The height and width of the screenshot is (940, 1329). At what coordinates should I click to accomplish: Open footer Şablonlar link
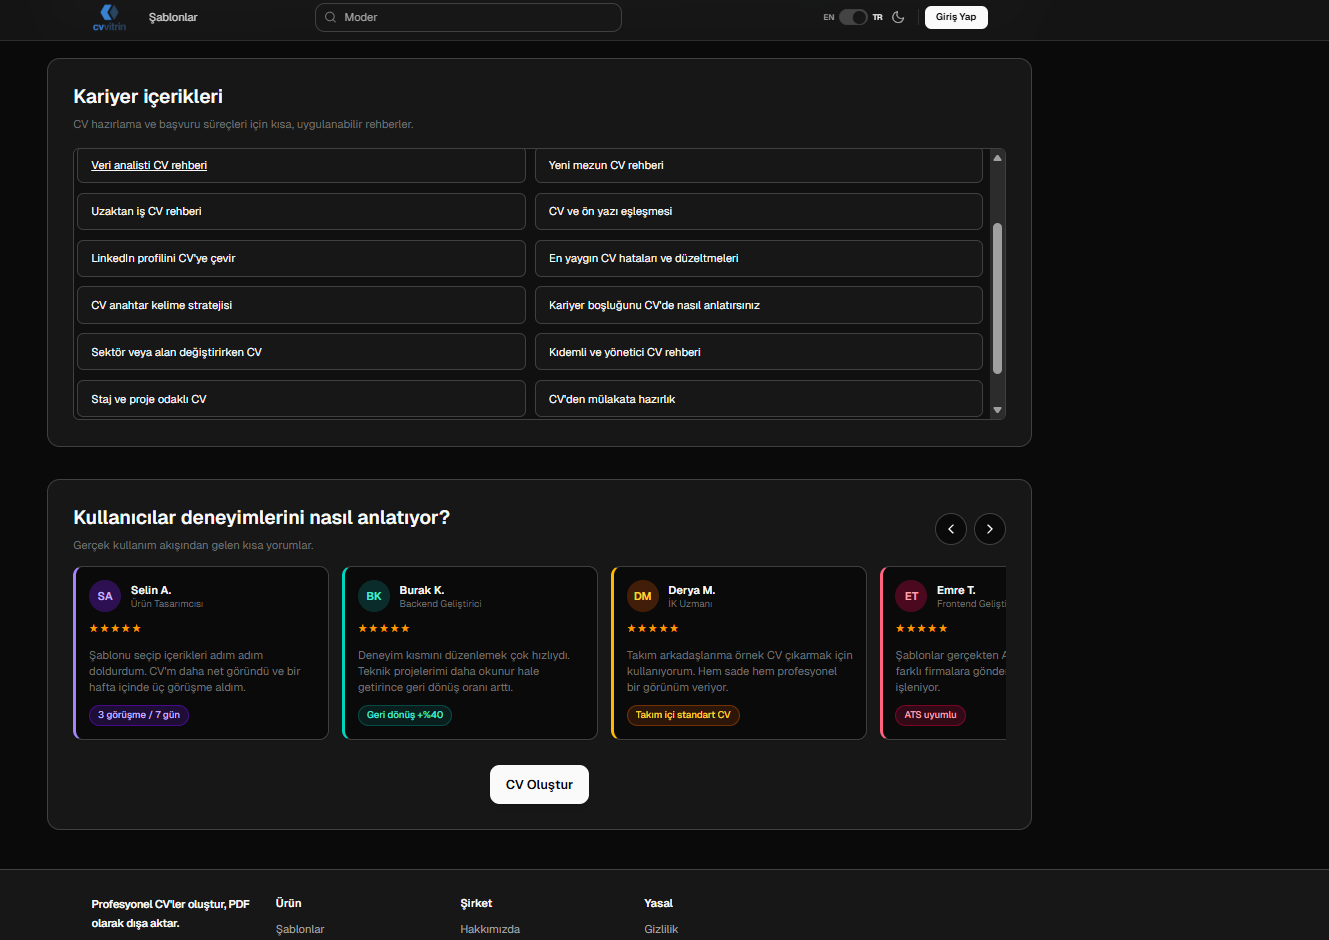300,929
